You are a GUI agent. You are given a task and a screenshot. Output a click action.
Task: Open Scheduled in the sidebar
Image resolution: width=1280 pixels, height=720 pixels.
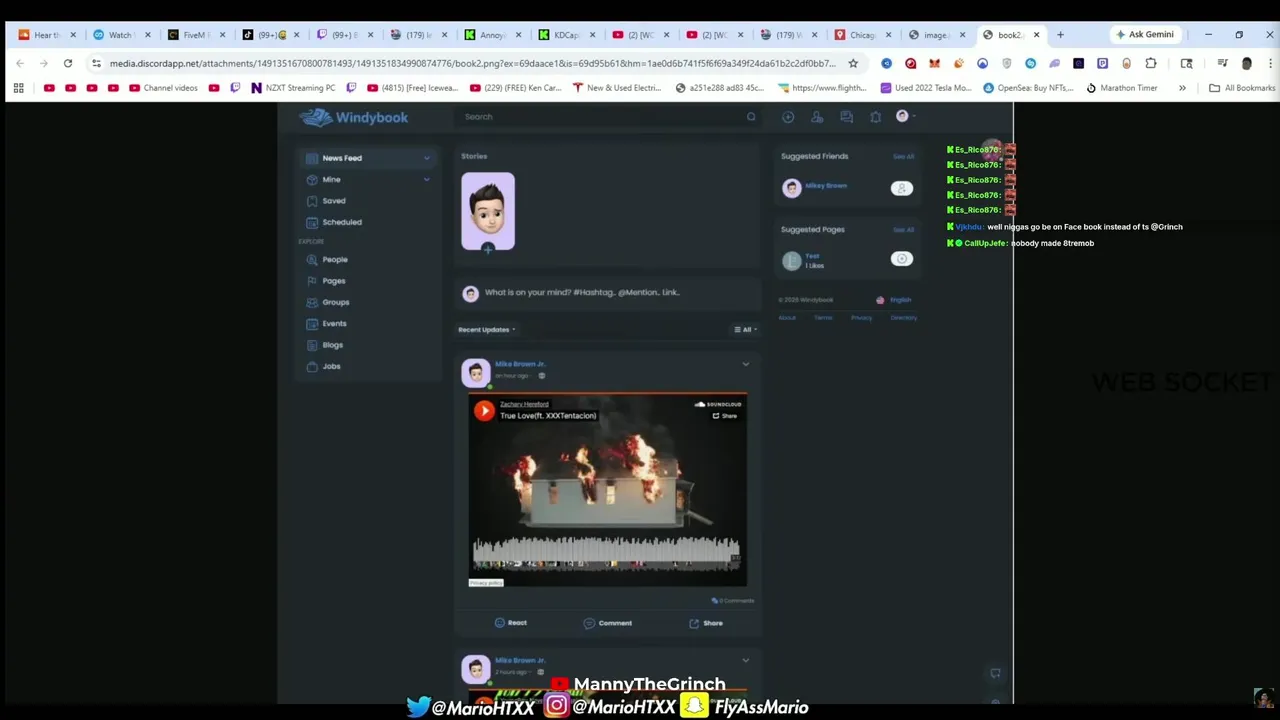coord(342,222)
